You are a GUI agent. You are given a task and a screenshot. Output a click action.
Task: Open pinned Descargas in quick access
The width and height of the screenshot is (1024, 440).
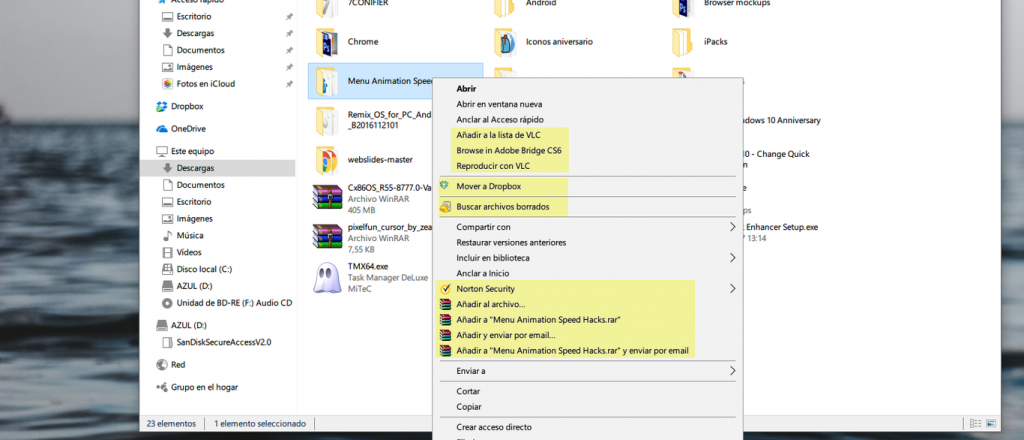pyautogui.click(x=195, y=33)
